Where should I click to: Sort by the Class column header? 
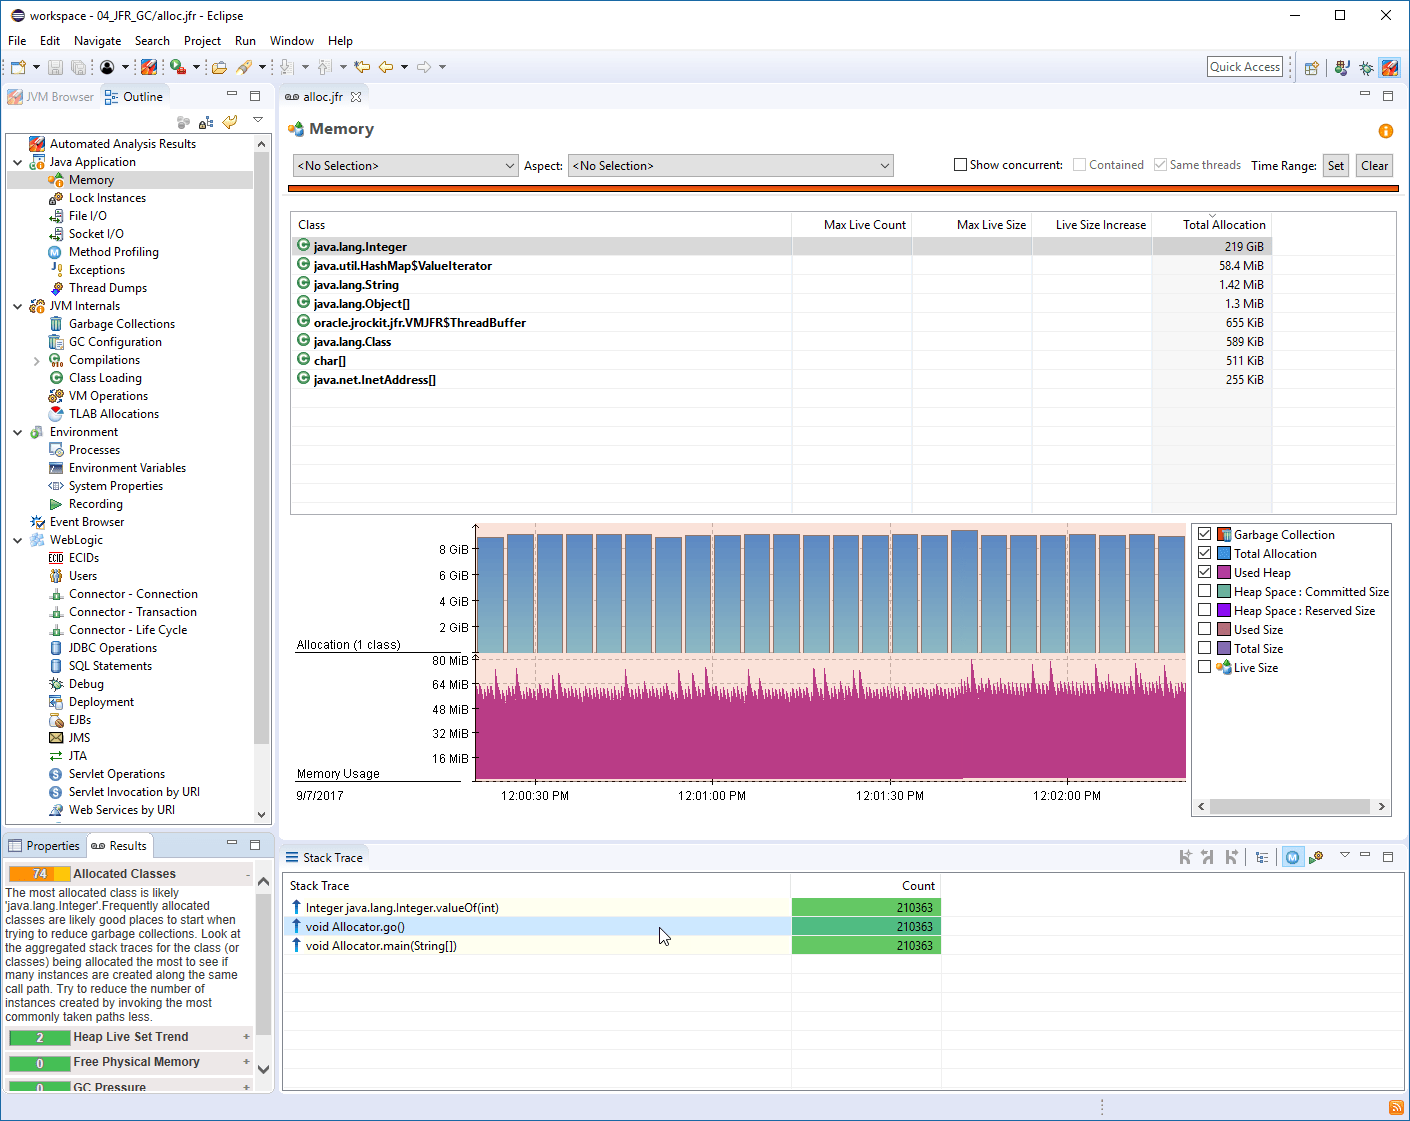pyautogui.click(x=541, y=225)
